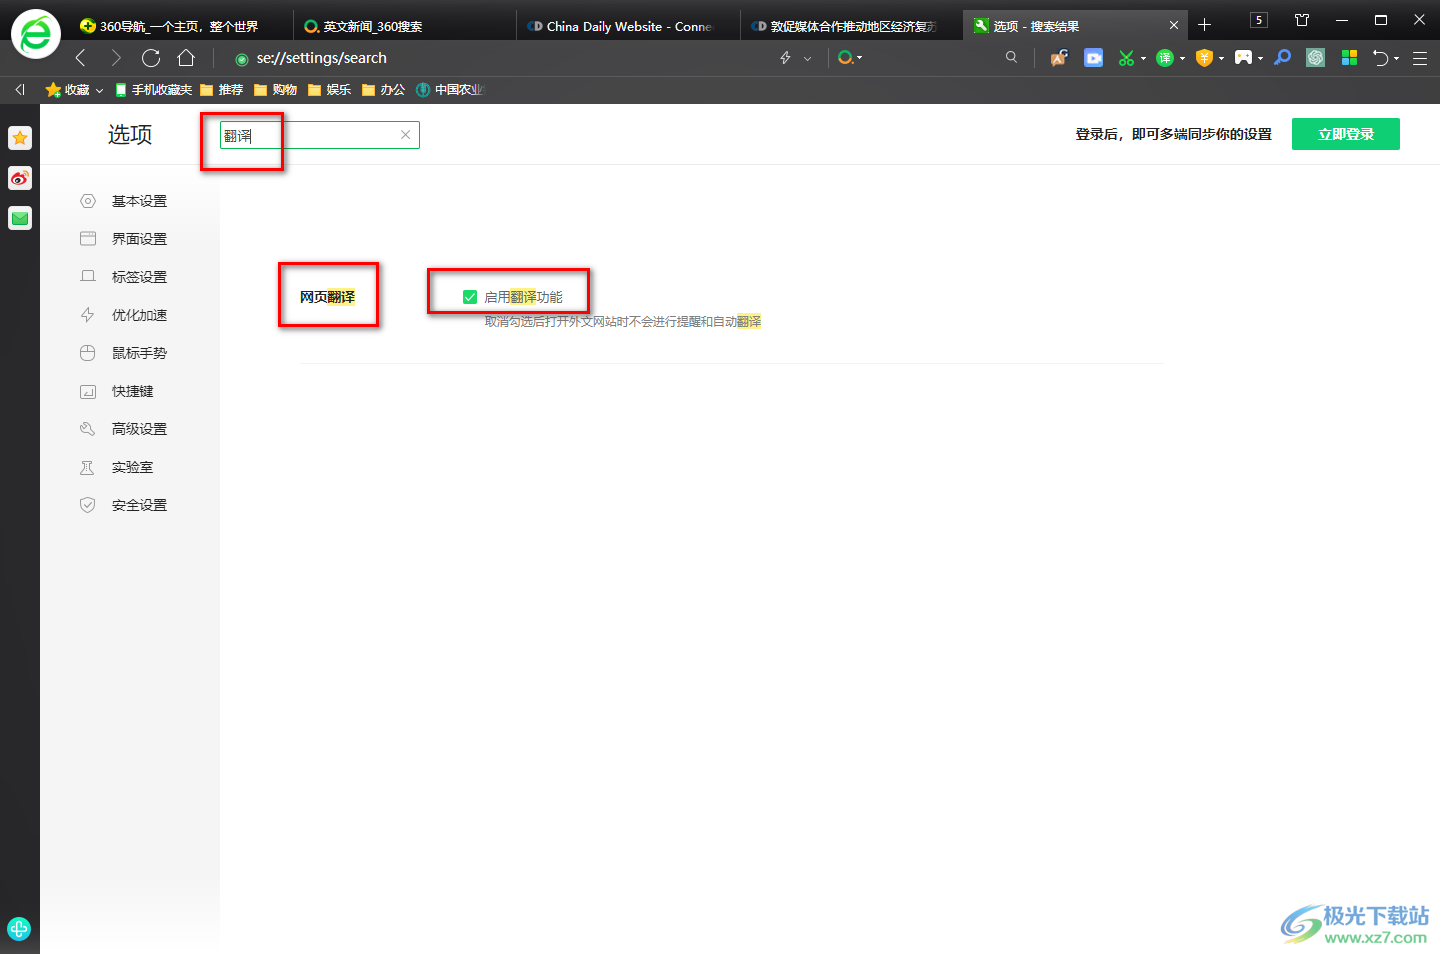
Task: Click the blue key password icon
Action: tap(1282, 58)
